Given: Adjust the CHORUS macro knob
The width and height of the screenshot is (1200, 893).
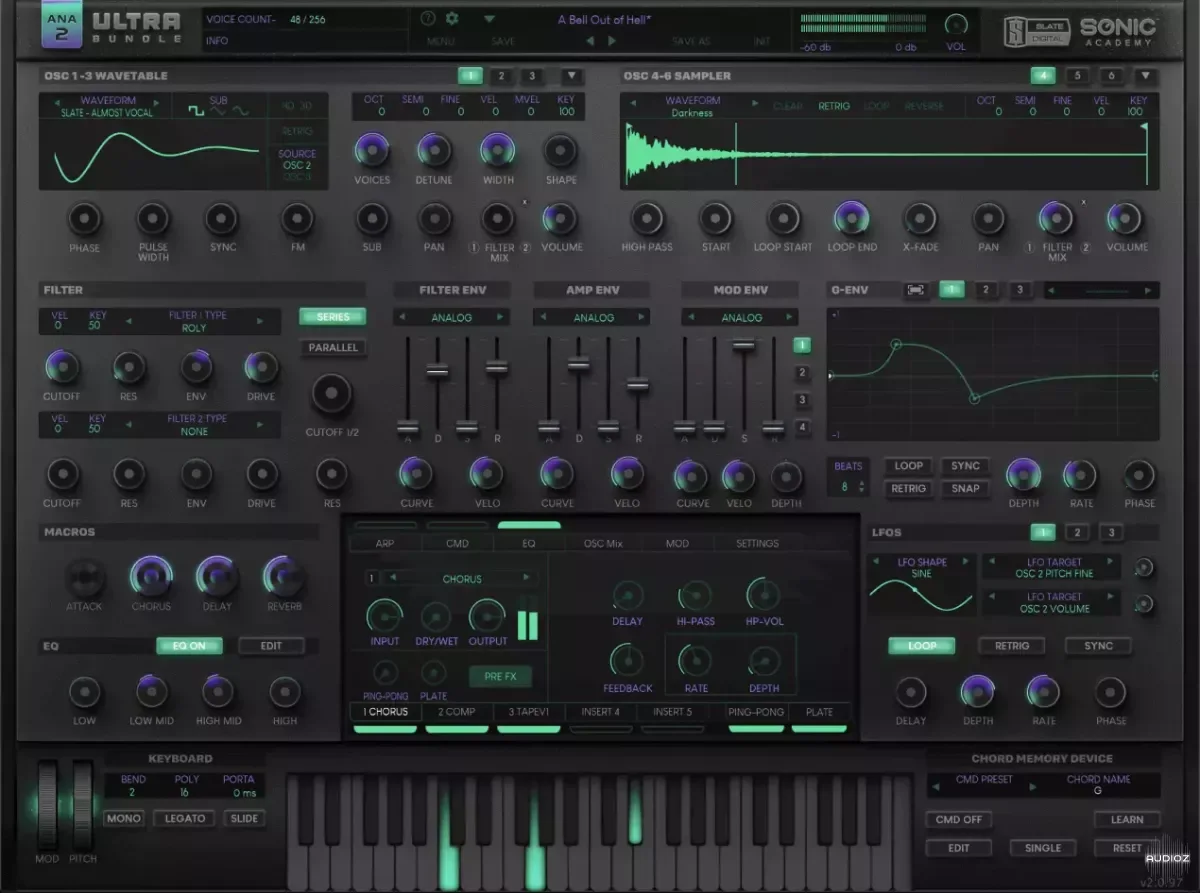Looking at the screenshot, I should pyautogui.click(x=151, y=577).
